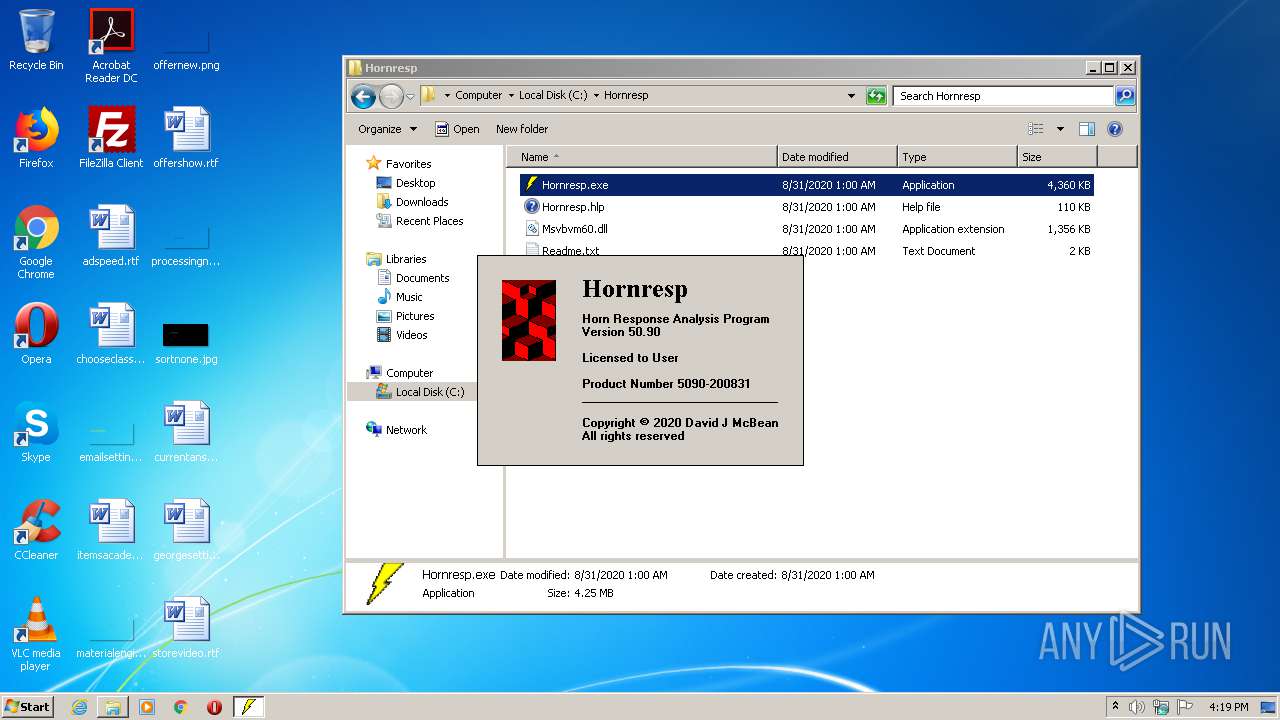The height and width of the screenshot is (720, 1280).
Task: Open Explorer help question-mark button
Action: [1115, 129]
